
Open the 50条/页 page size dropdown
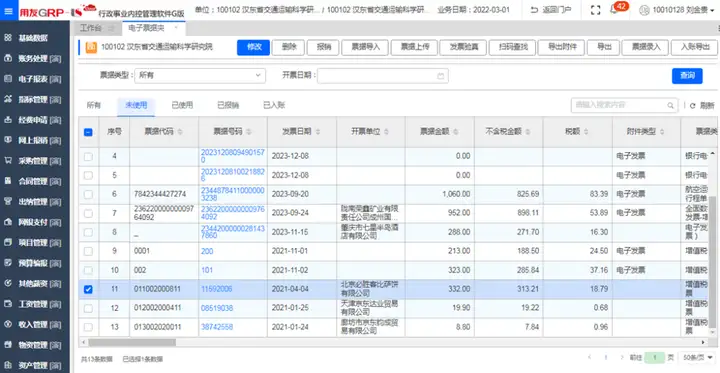coord(698,357)
